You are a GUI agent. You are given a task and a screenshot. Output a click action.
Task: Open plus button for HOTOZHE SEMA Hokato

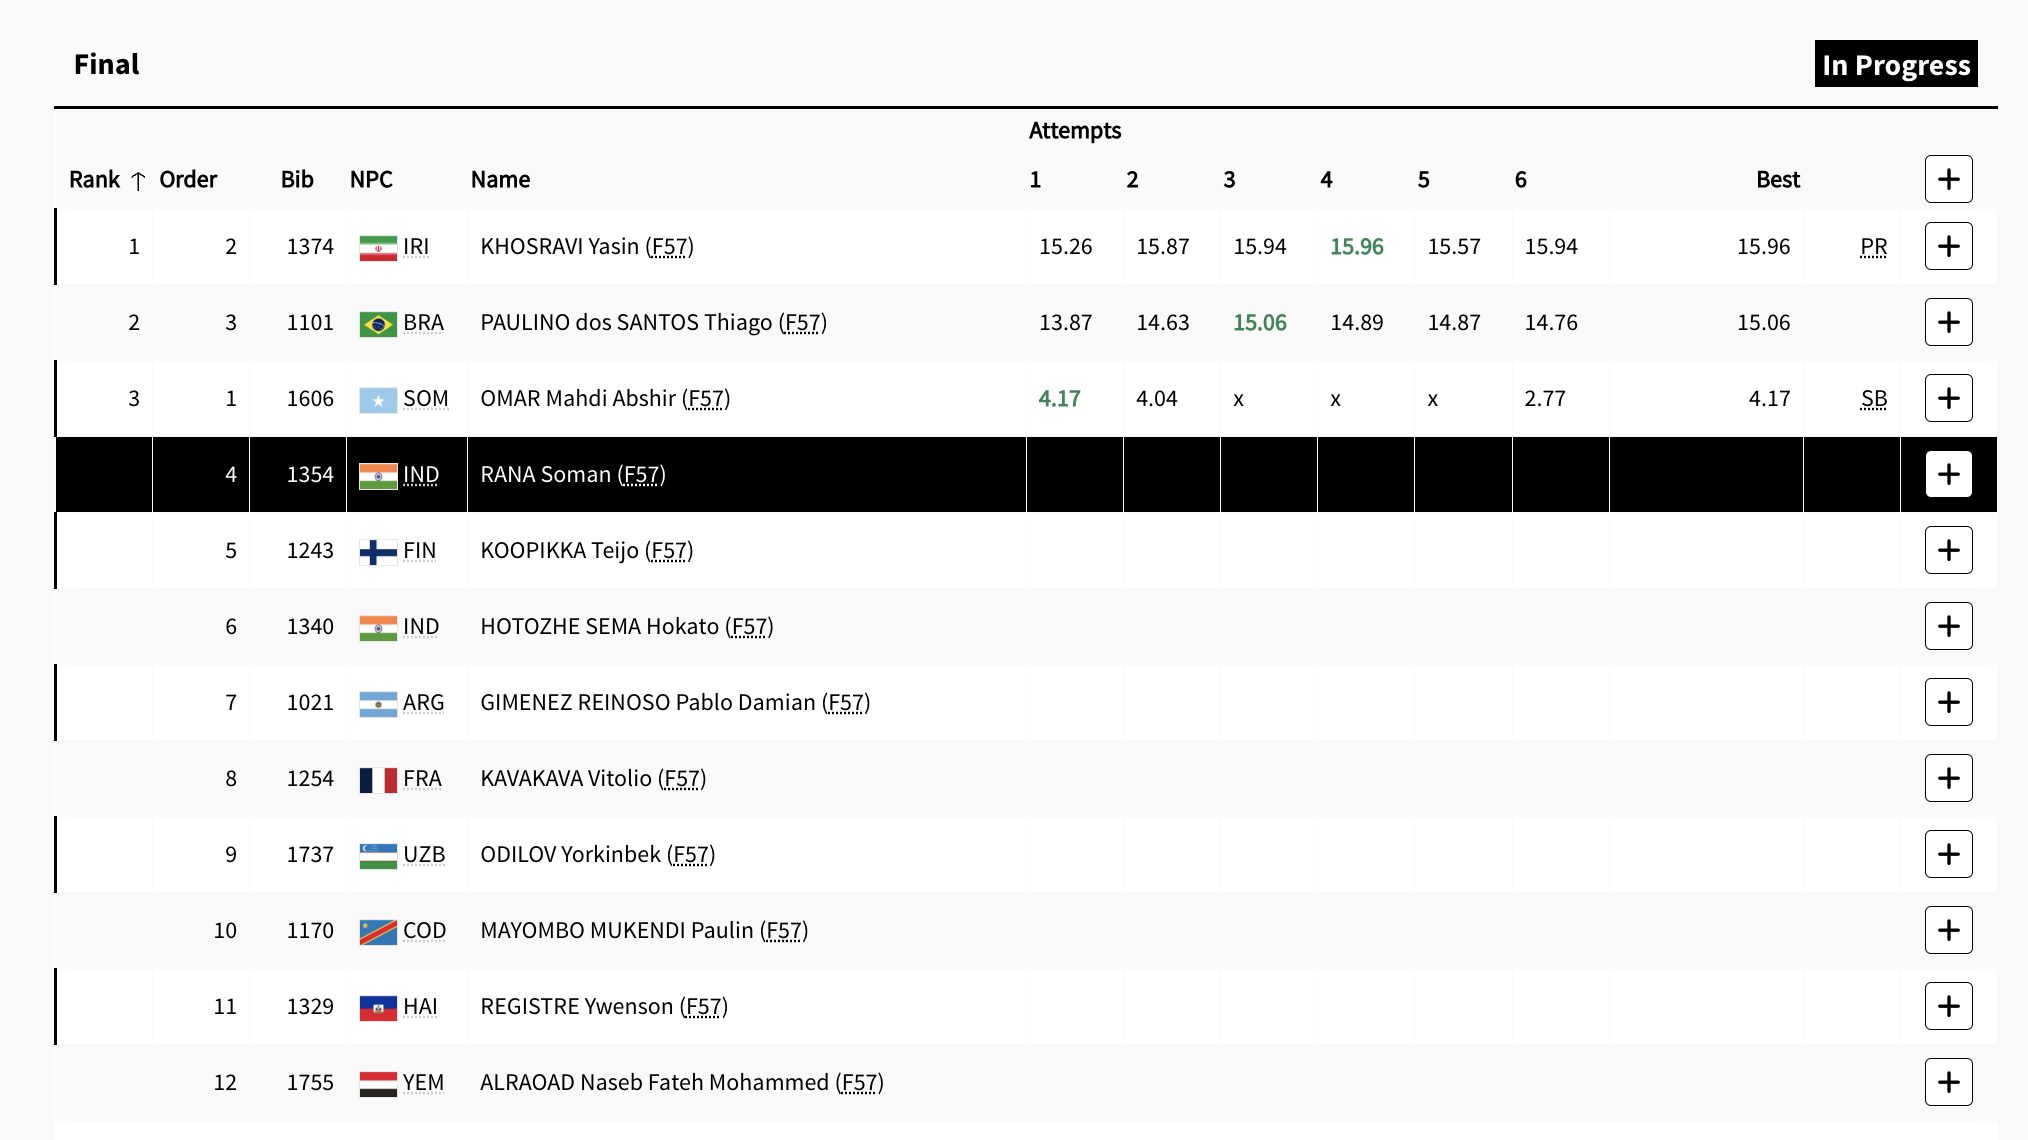(1948, 626)
